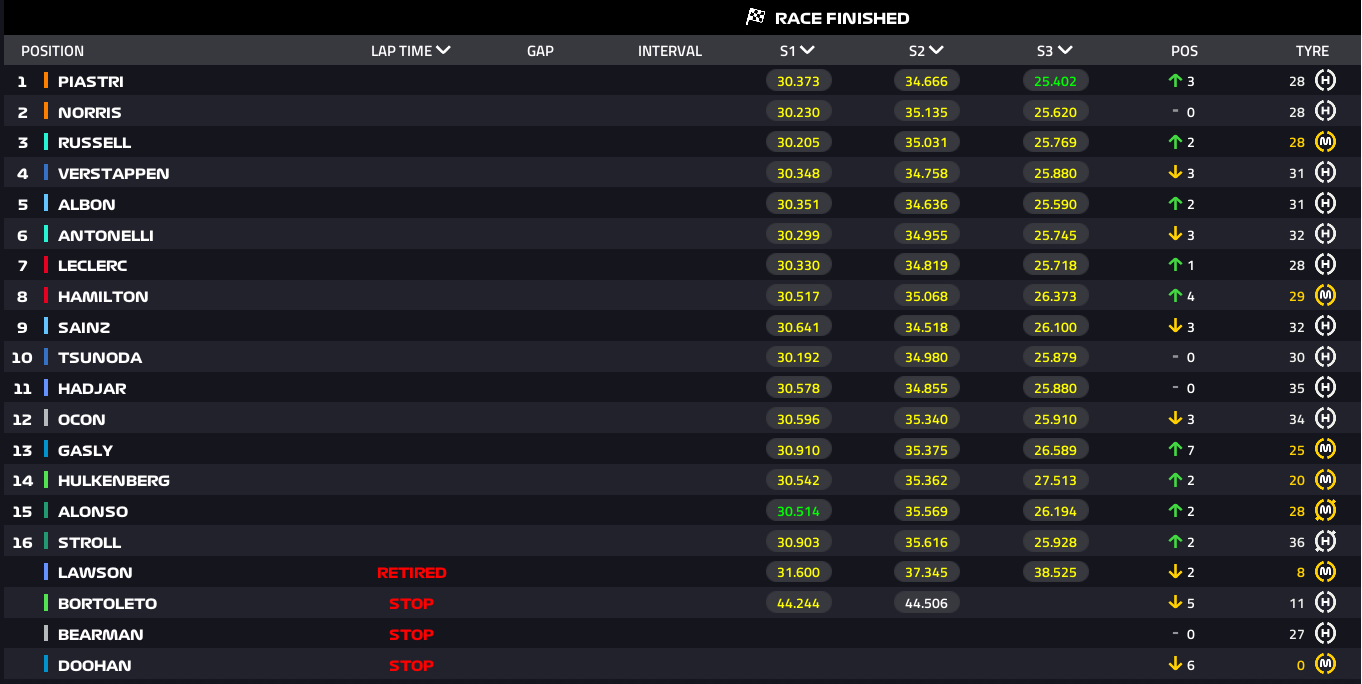Click Verstappen's yellow position-lost arrow
The image size is (1362, 684).
(1176, 173)
